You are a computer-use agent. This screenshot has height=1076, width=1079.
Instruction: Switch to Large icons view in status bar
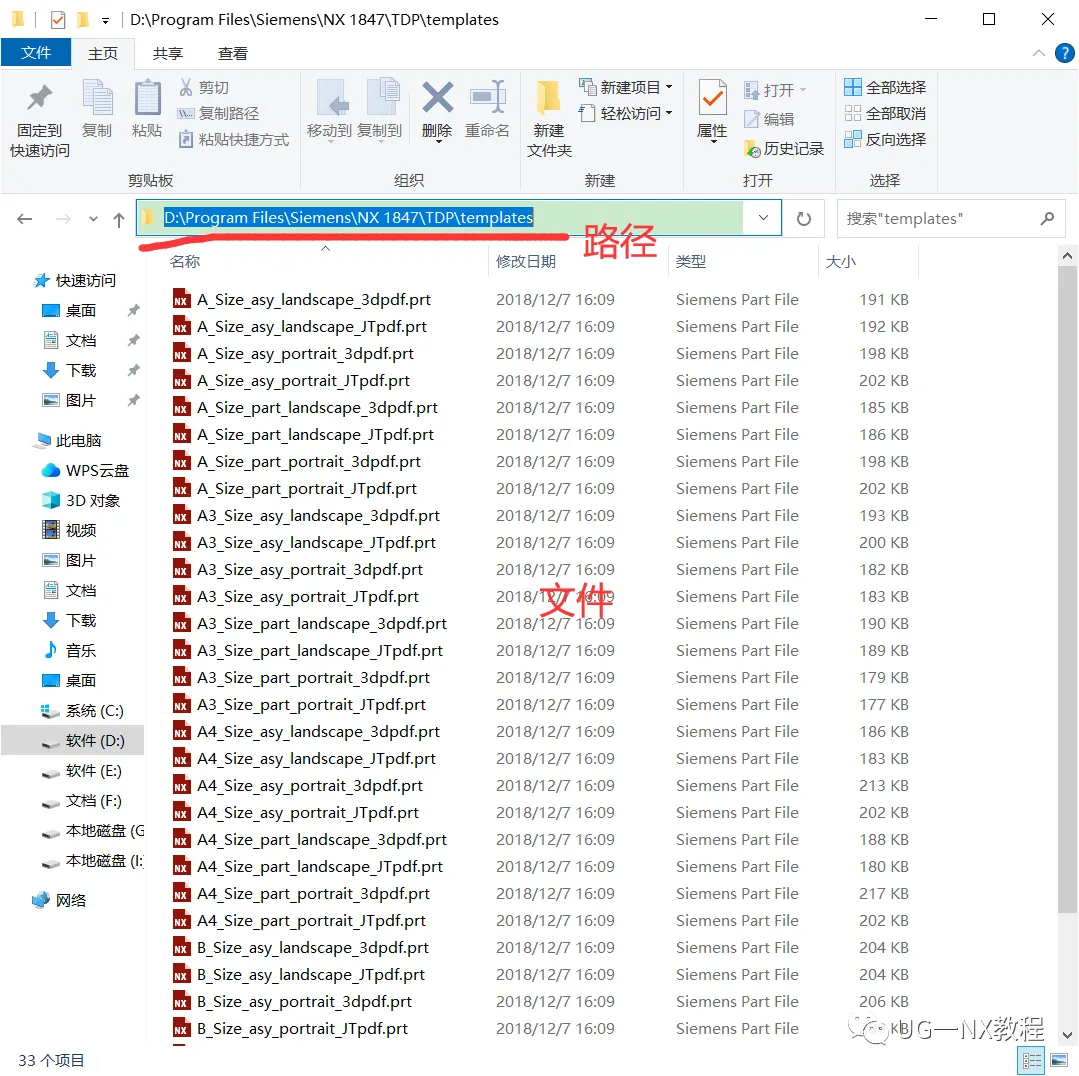tap(1059, 1061)
